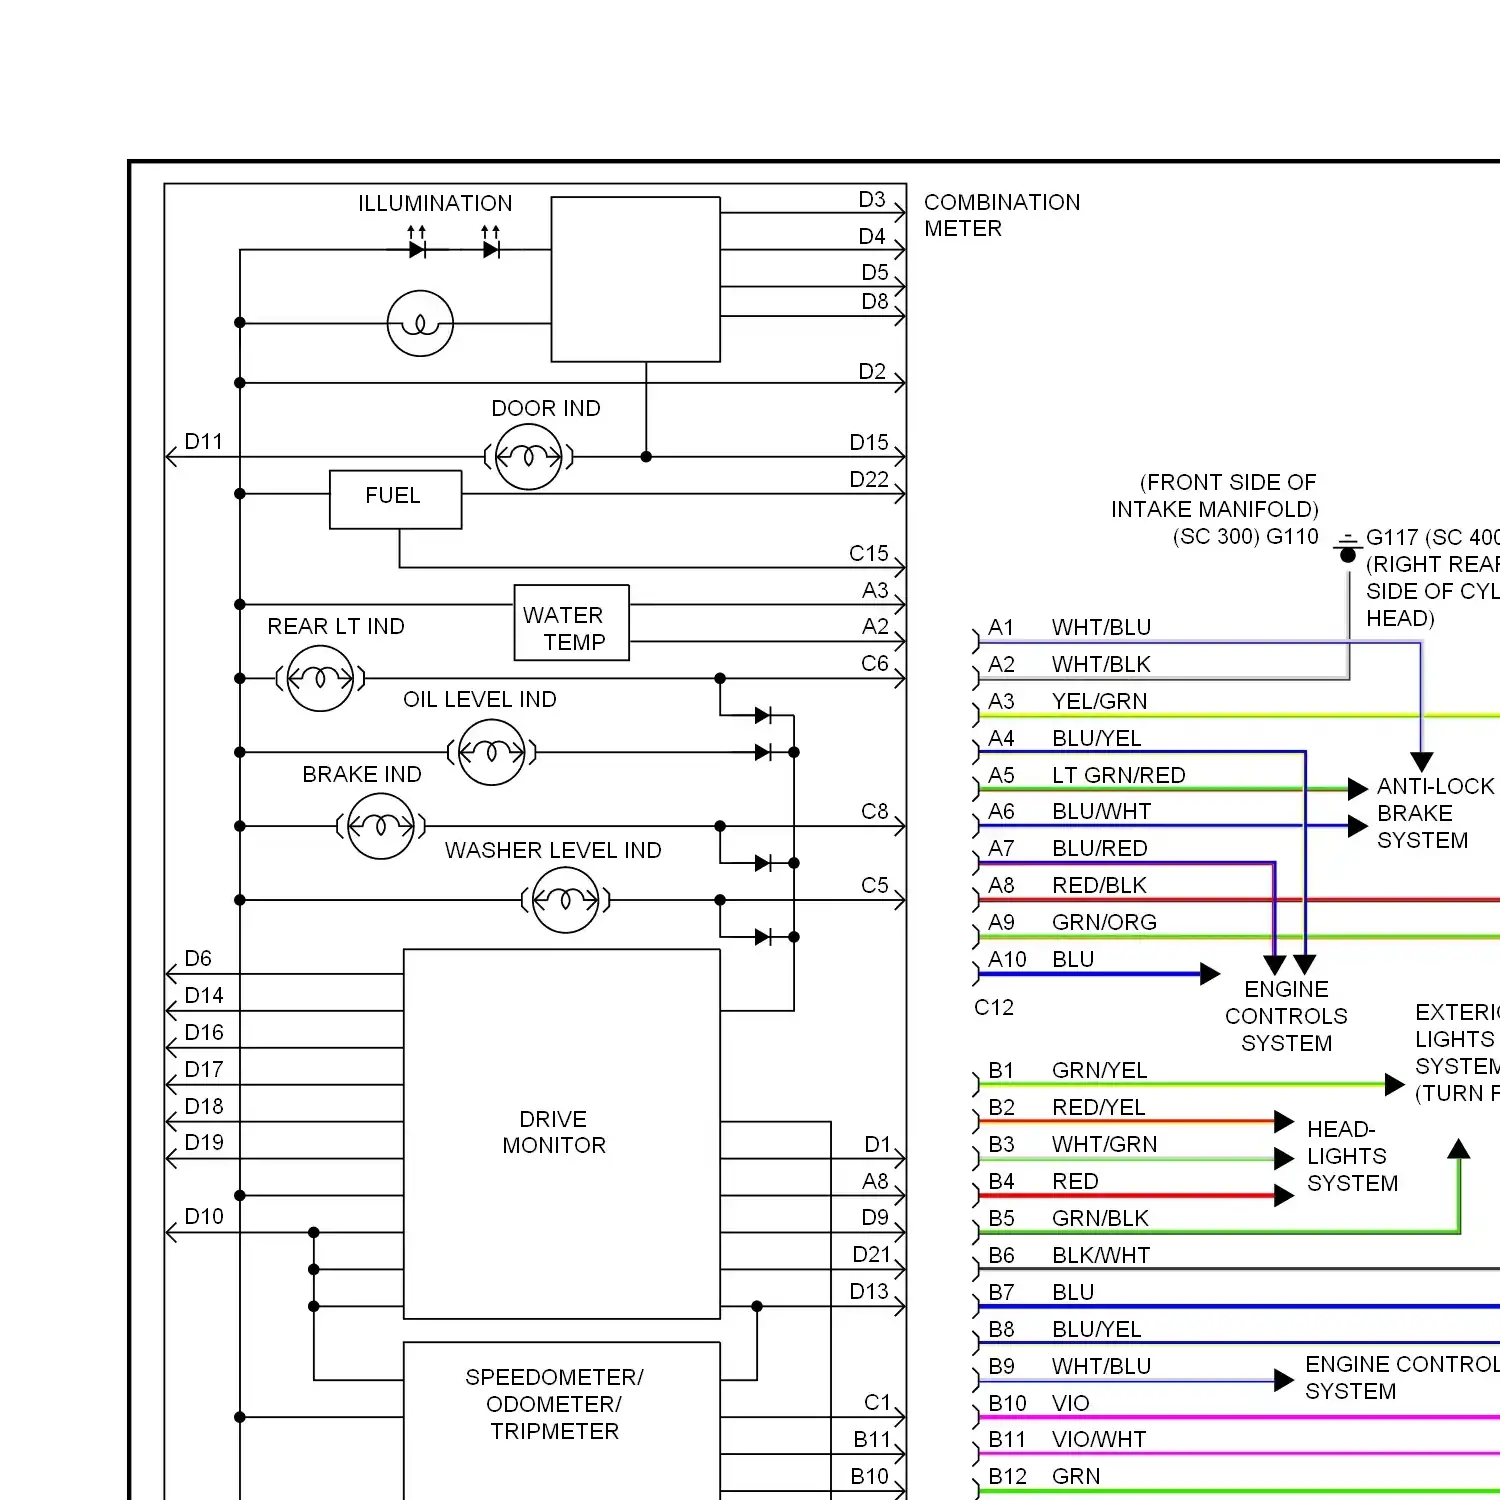
Task: Click the D8 terminal label
Action: pos(875,302)
